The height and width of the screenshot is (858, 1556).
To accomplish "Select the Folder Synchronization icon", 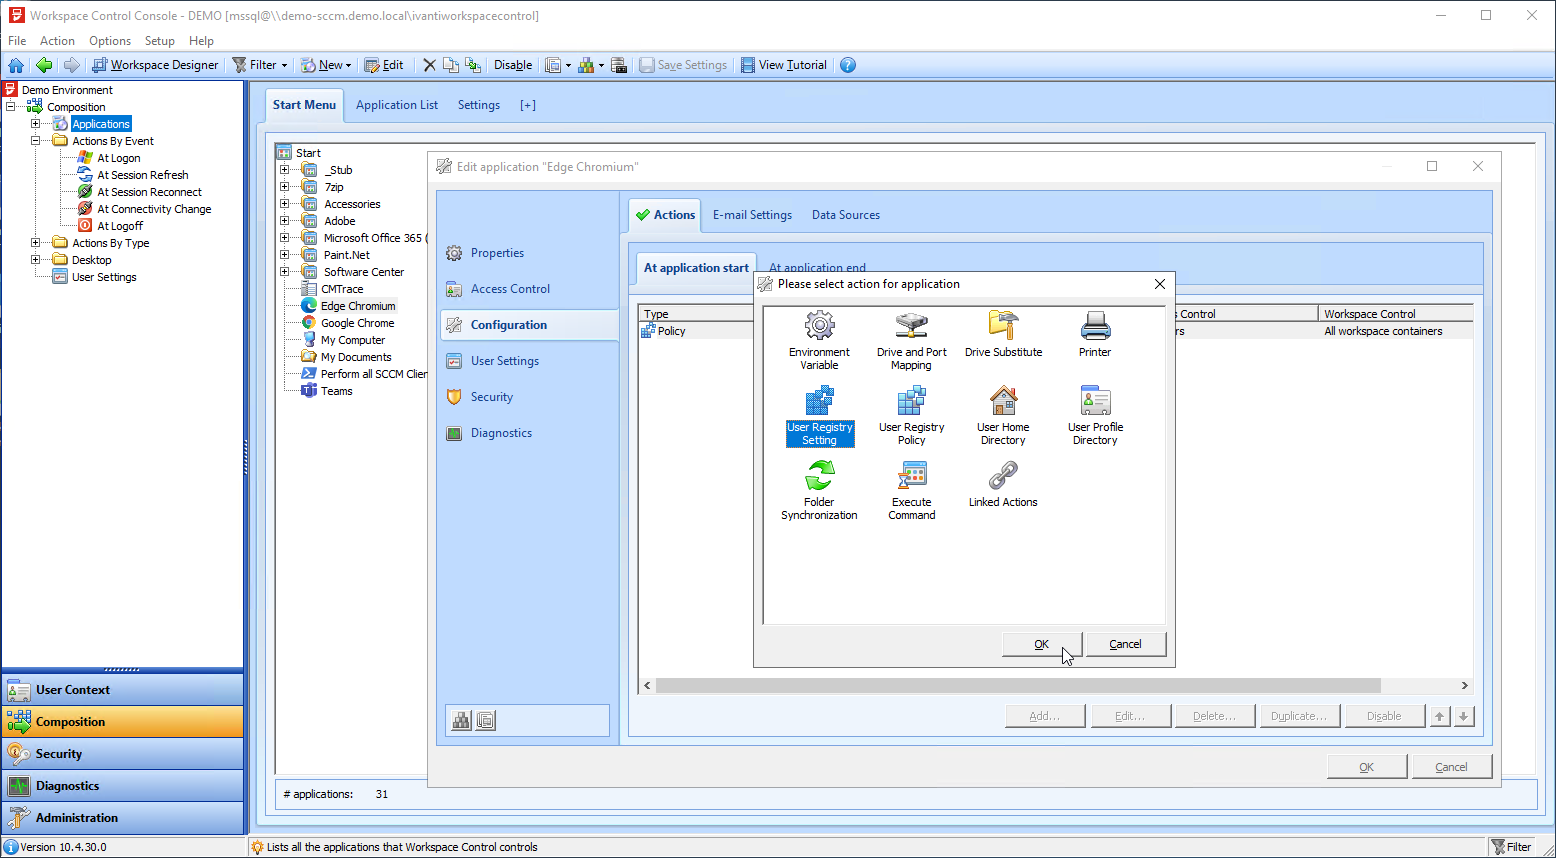I will (x=819, y=477).
